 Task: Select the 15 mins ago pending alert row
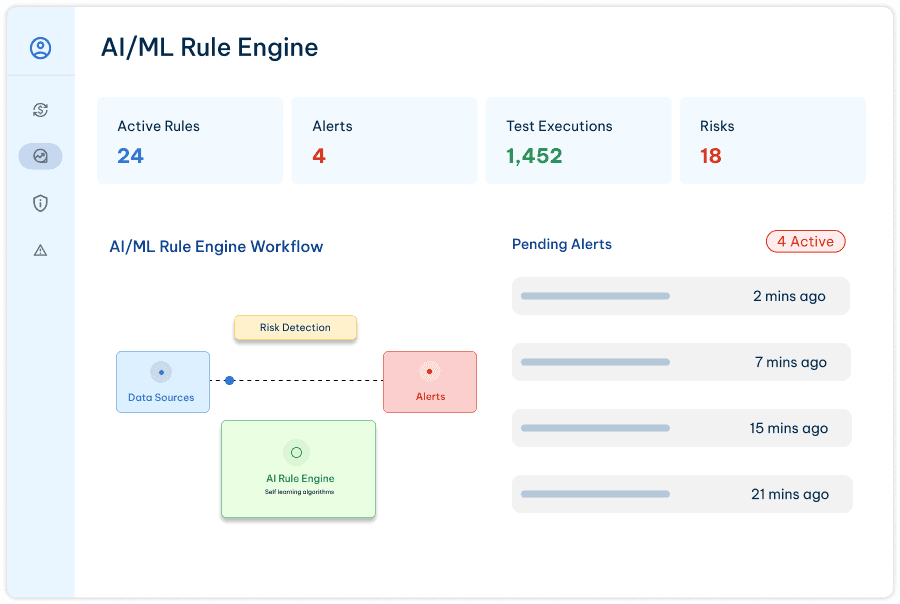[680, 427]
